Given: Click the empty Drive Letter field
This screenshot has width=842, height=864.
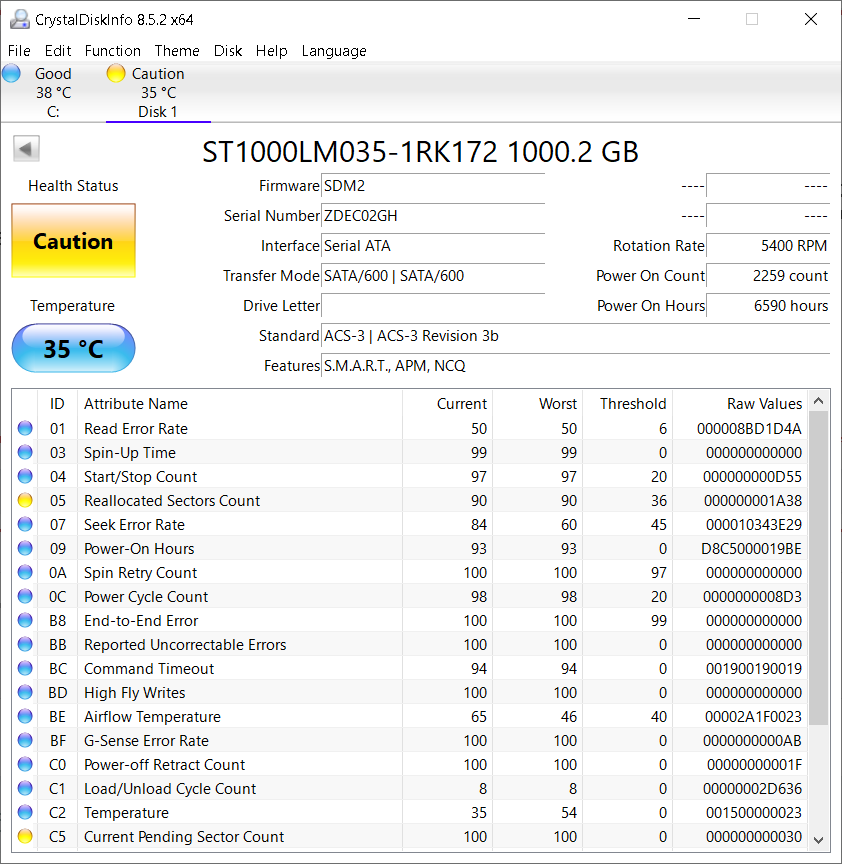Looking at the screenshot, I should [433, 306].
